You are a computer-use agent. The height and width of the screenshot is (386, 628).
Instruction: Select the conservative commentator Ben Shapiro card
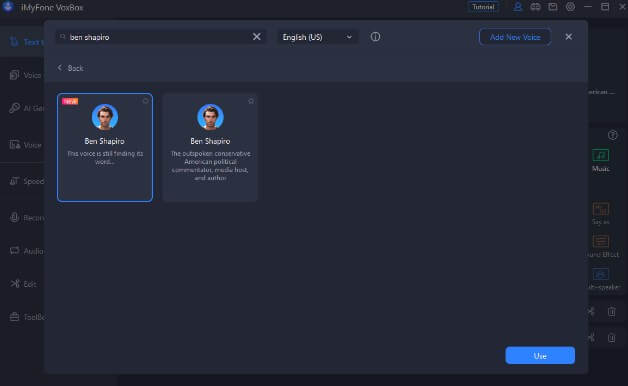(210, 147)
